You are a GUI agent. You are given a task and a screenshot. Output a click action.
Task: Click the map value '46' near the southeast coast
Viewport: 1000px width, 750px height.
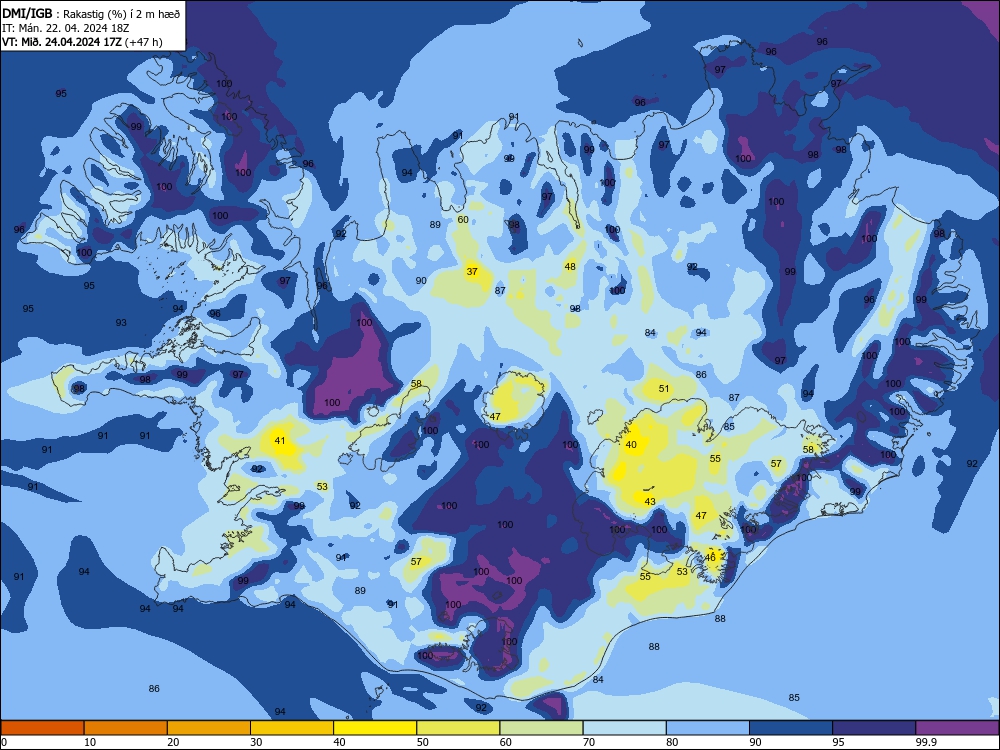(710, 557)
